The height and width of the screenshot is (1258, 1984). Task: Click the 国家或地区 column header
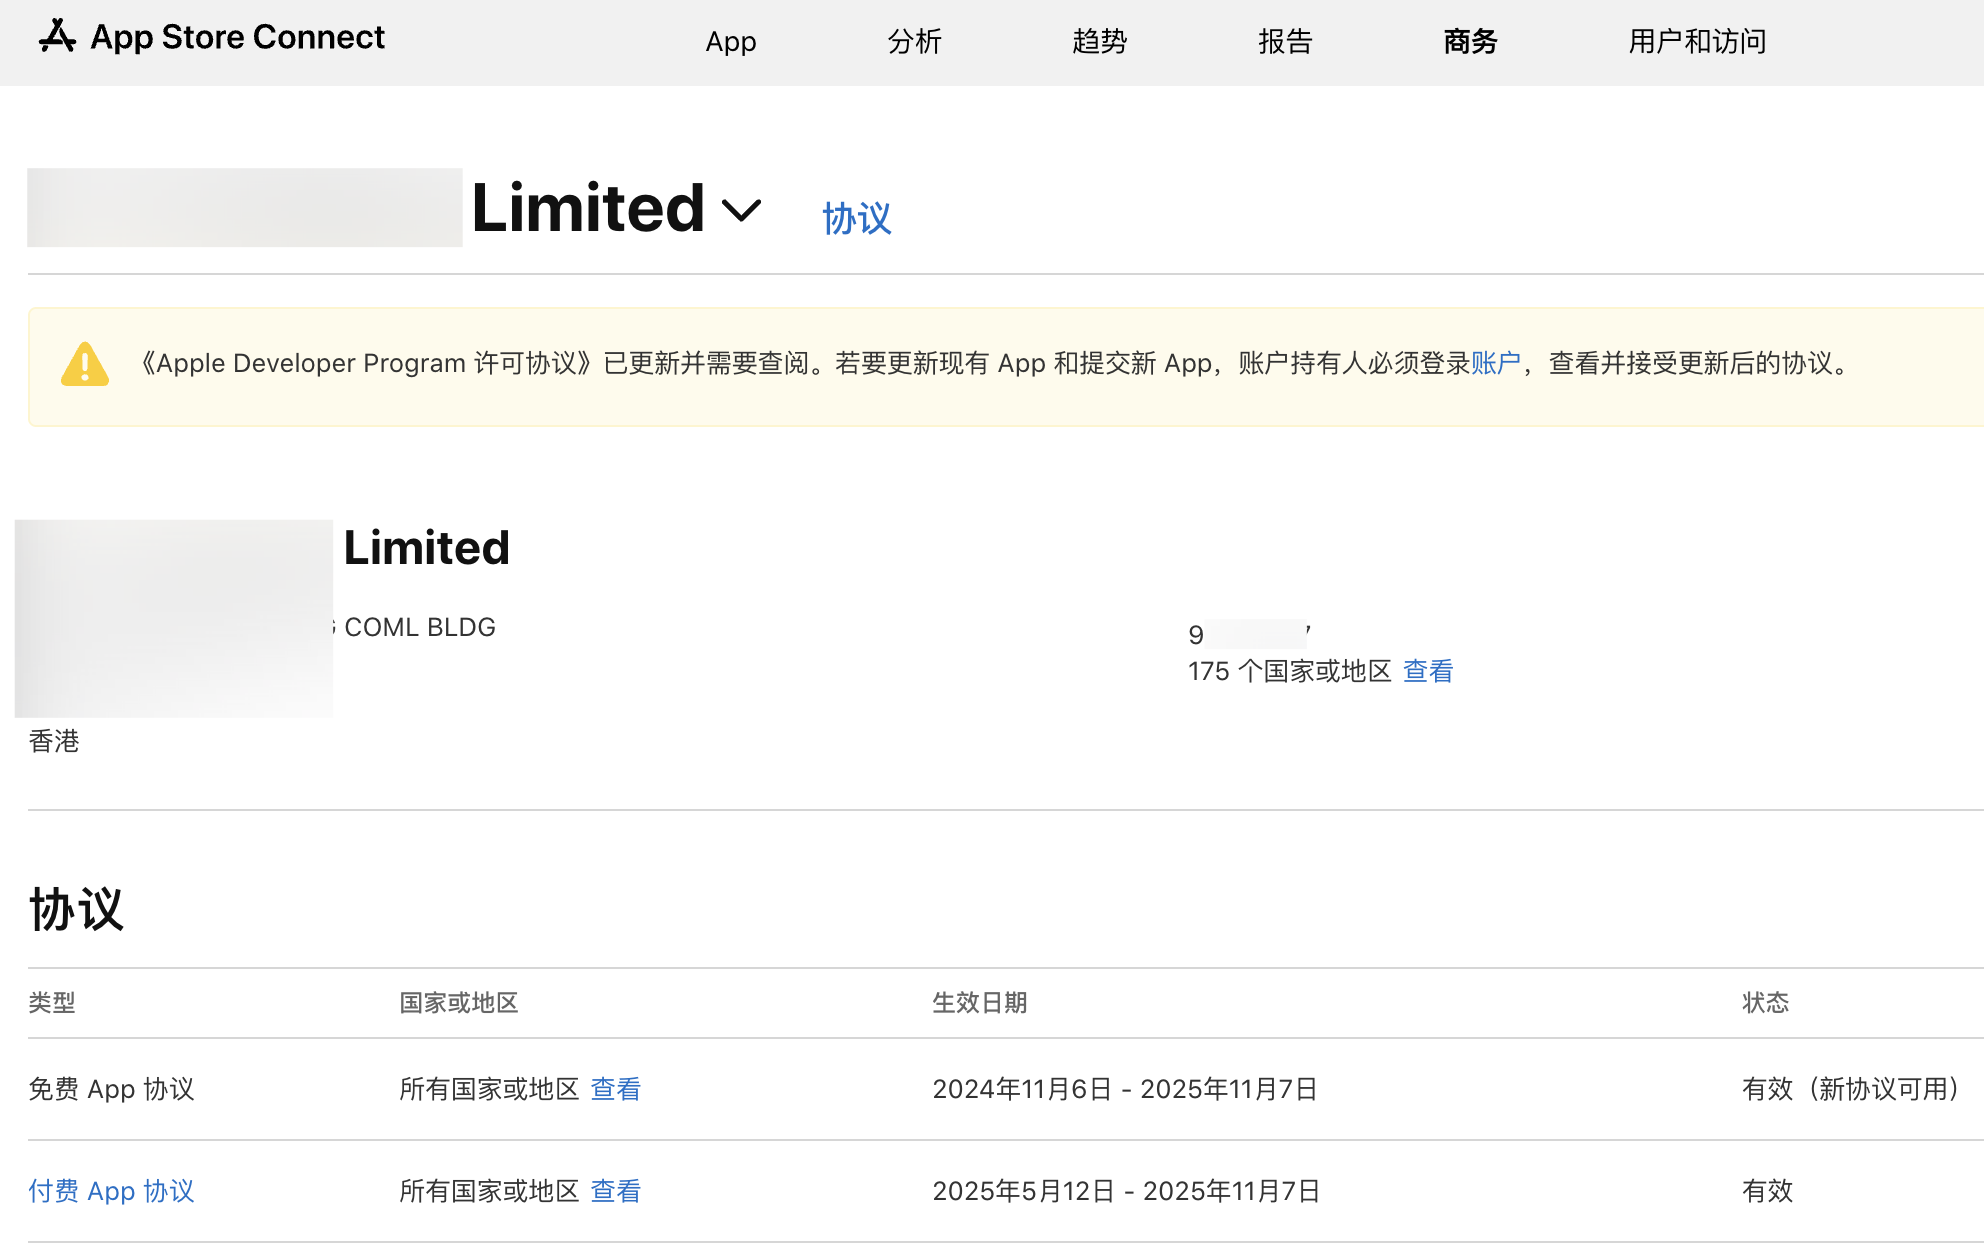tap(459, 1003)
